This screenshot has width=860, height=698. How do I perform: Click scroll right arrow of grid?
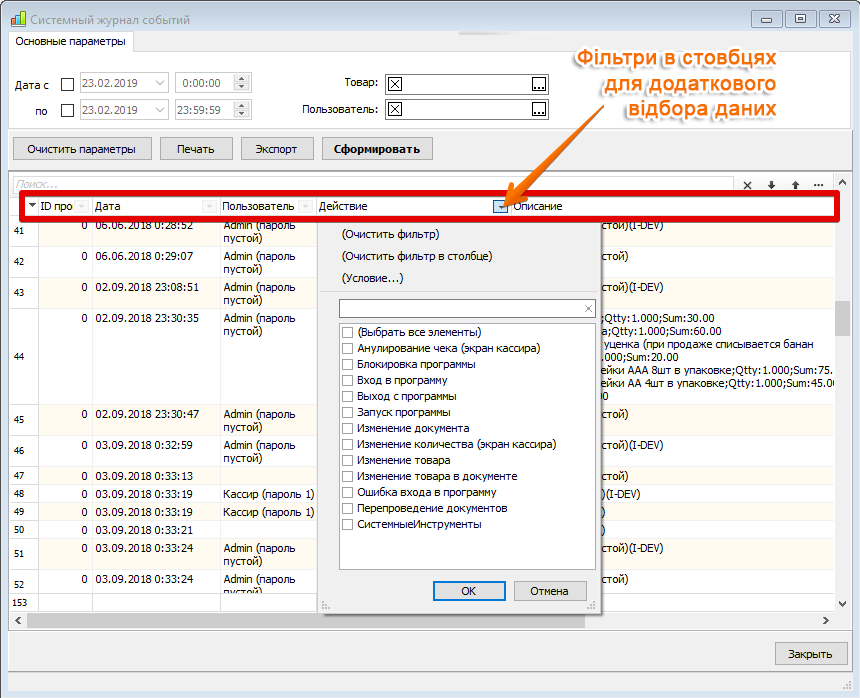(825, 621)
